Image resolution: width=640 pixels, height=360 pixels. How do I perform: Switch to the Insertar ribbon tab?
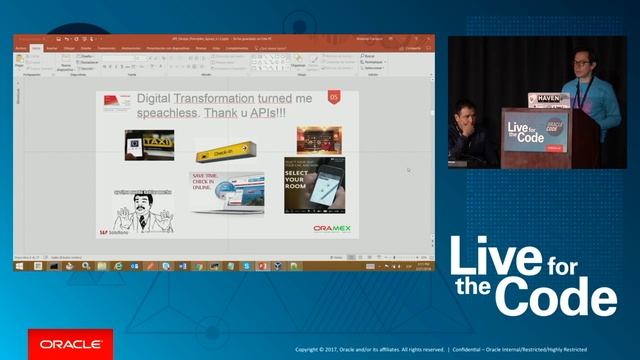(52, 48)
